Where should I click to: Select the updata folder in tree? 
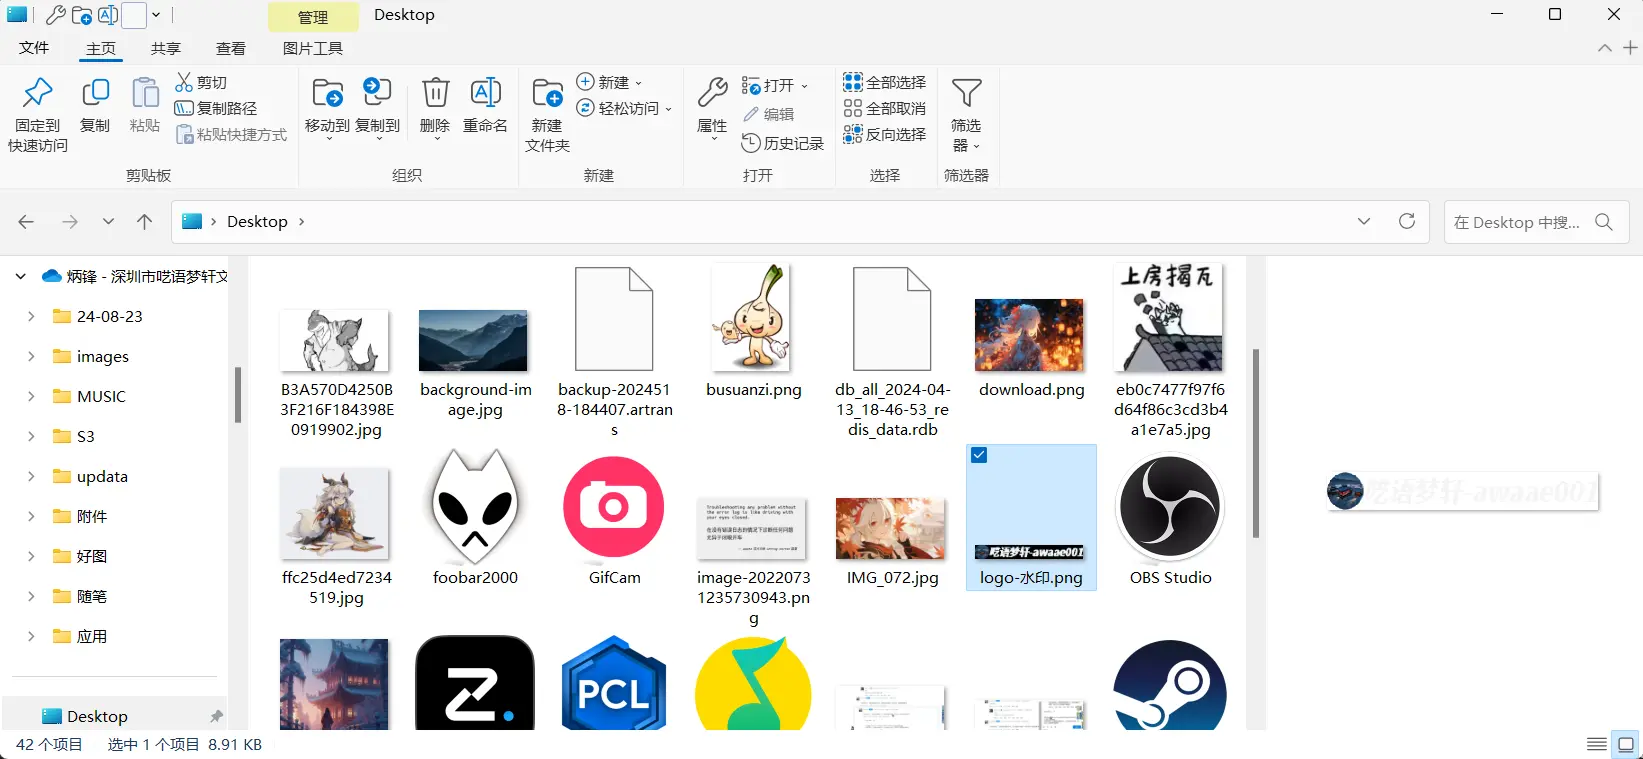[x=102, y=476]
